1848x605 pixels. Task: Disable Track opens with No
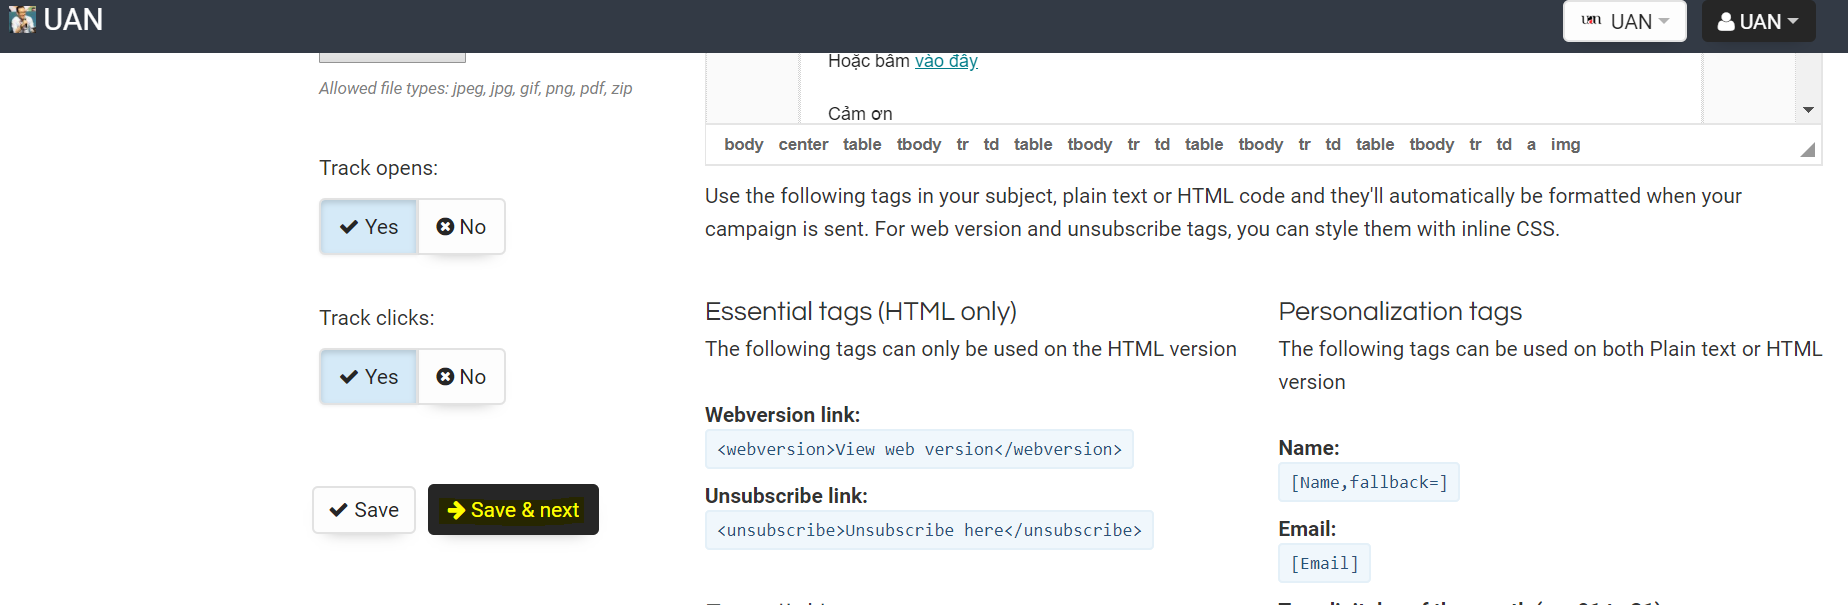click(x=461, y=227)
